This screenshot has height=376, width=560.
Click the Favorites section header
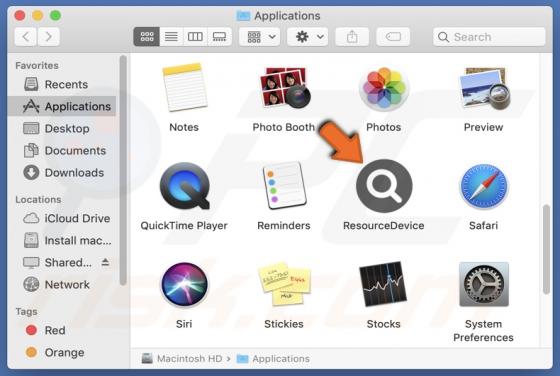[x=37, y=66]
